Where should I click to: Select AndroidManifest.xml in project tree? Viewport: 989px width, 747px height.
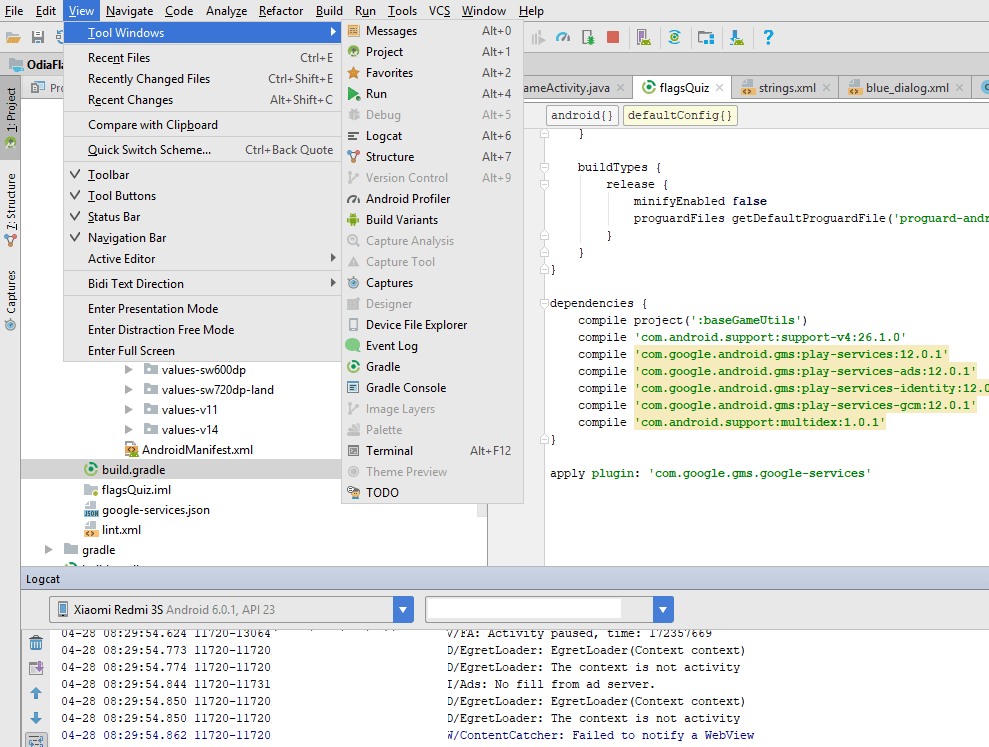(197, 450)
